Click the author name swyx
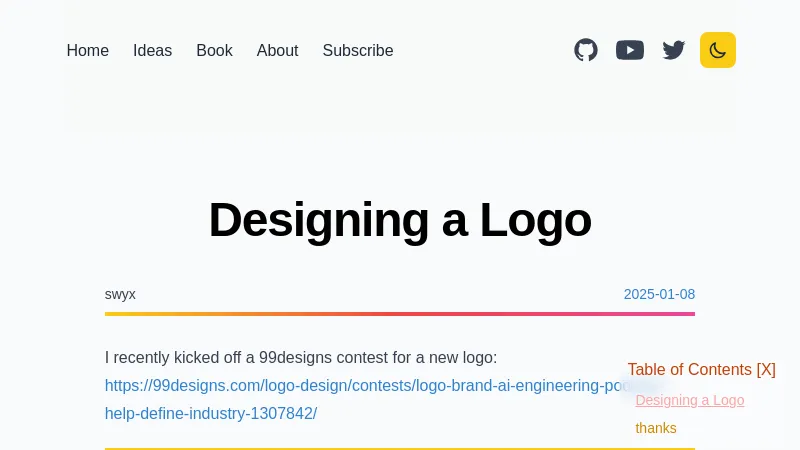This screenshot has width=800, height=450. click(120, 294)
